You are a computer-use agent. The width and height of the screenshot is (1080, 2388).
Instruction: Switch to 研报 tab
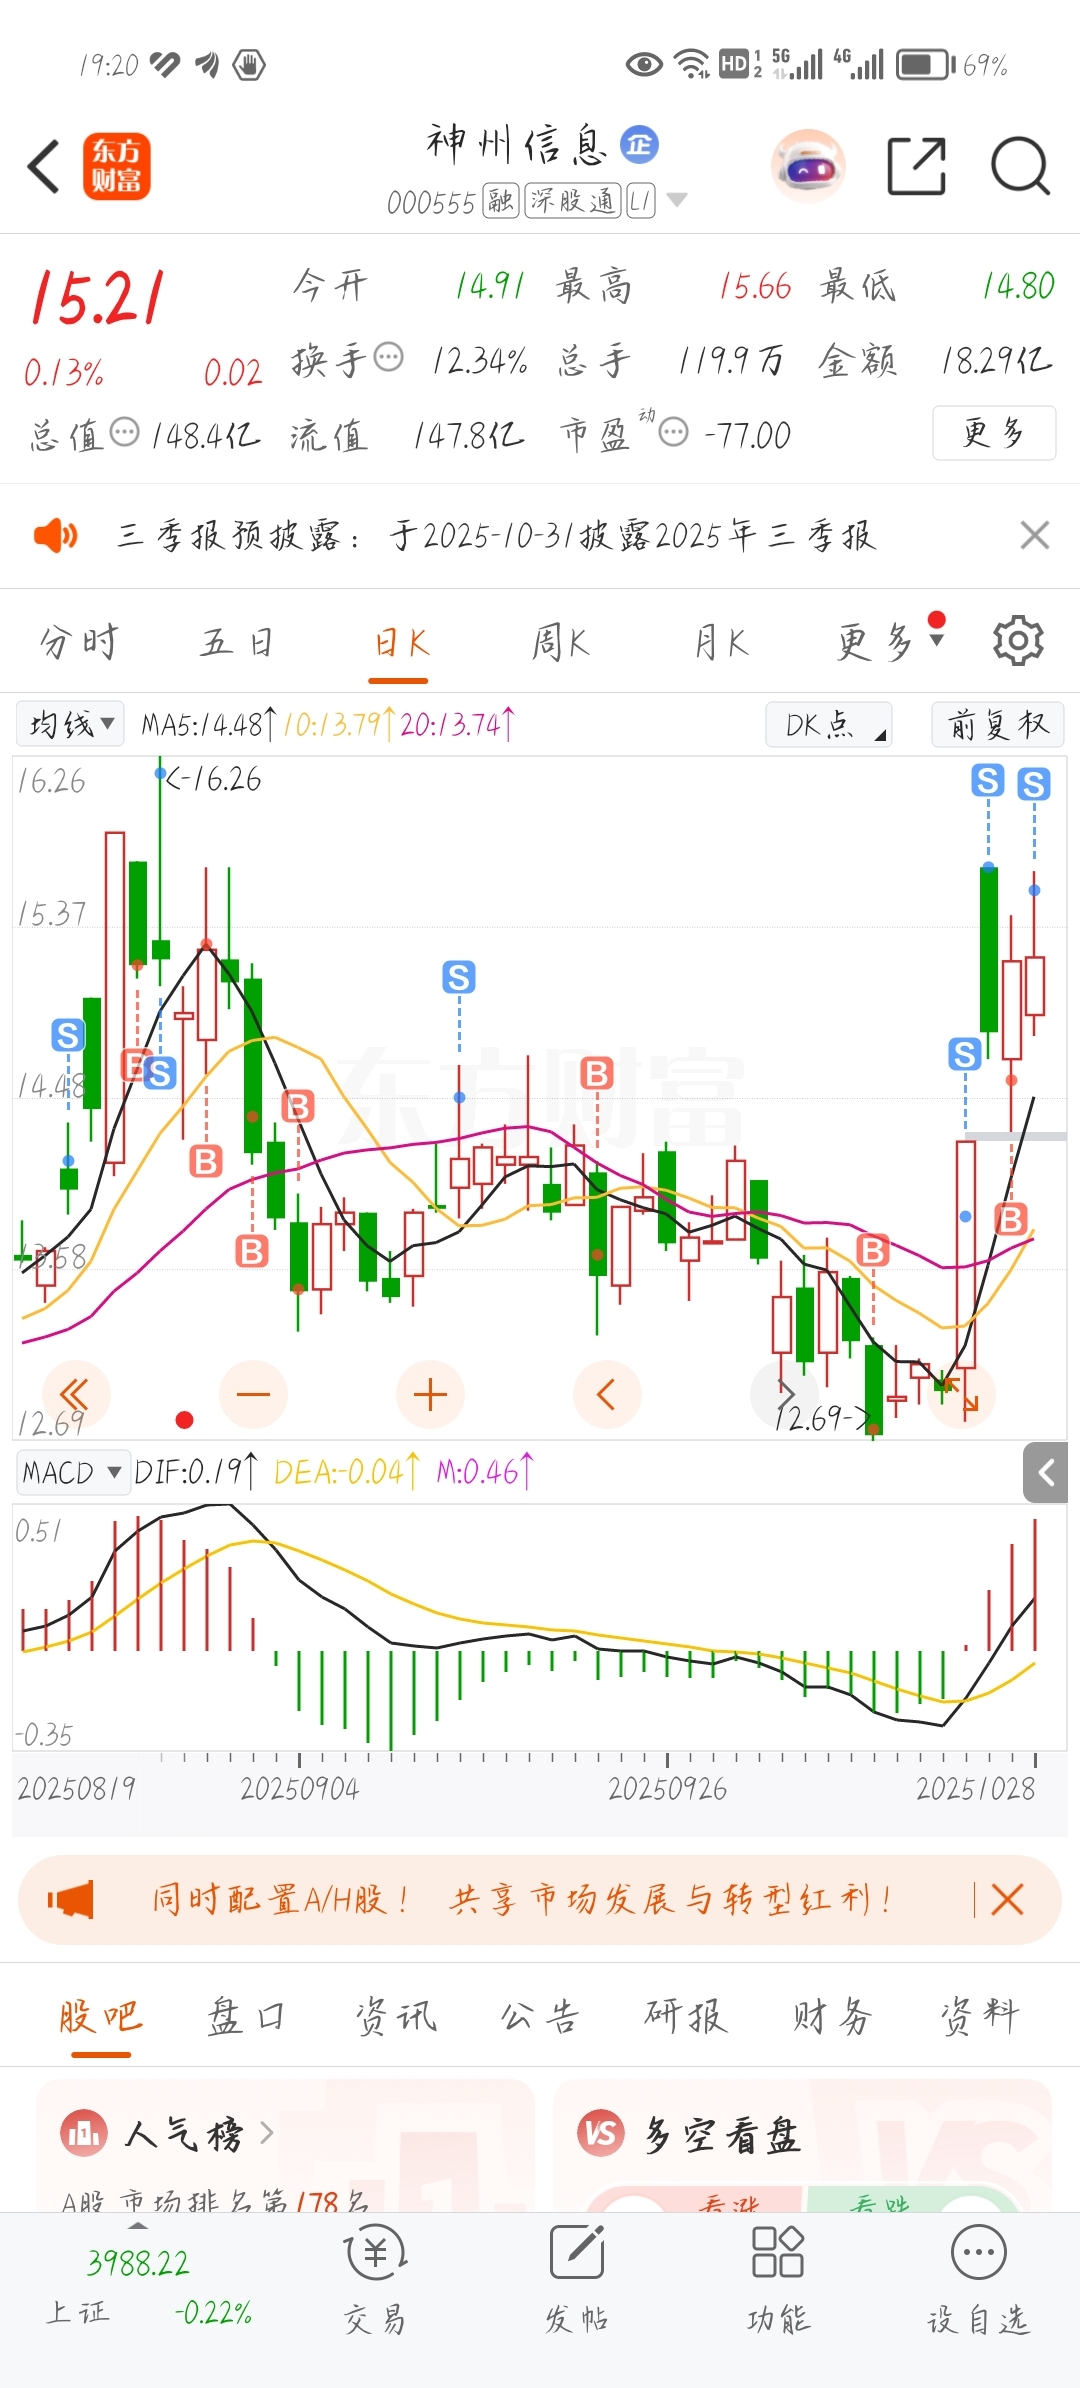[686, 2016]
